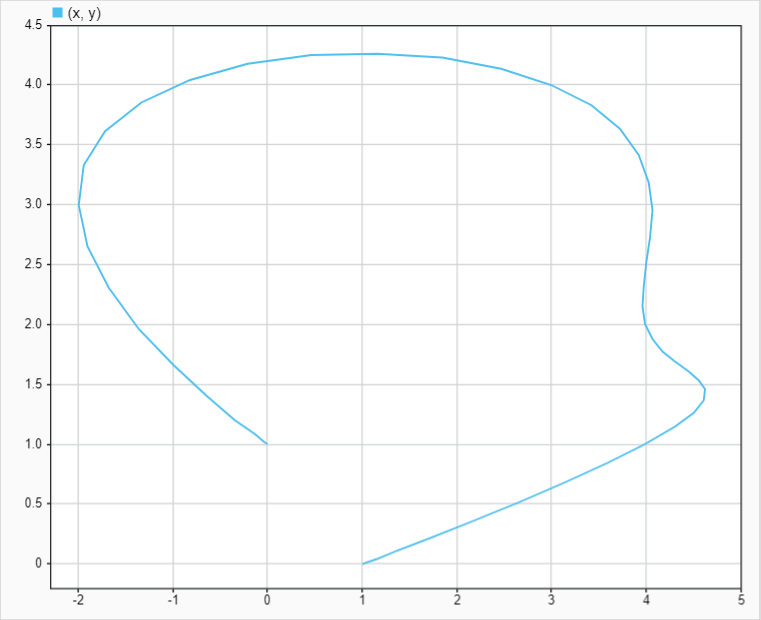Click the -1 tick label on the x-axis
This screenshot has height=620, width=761.
172,600
